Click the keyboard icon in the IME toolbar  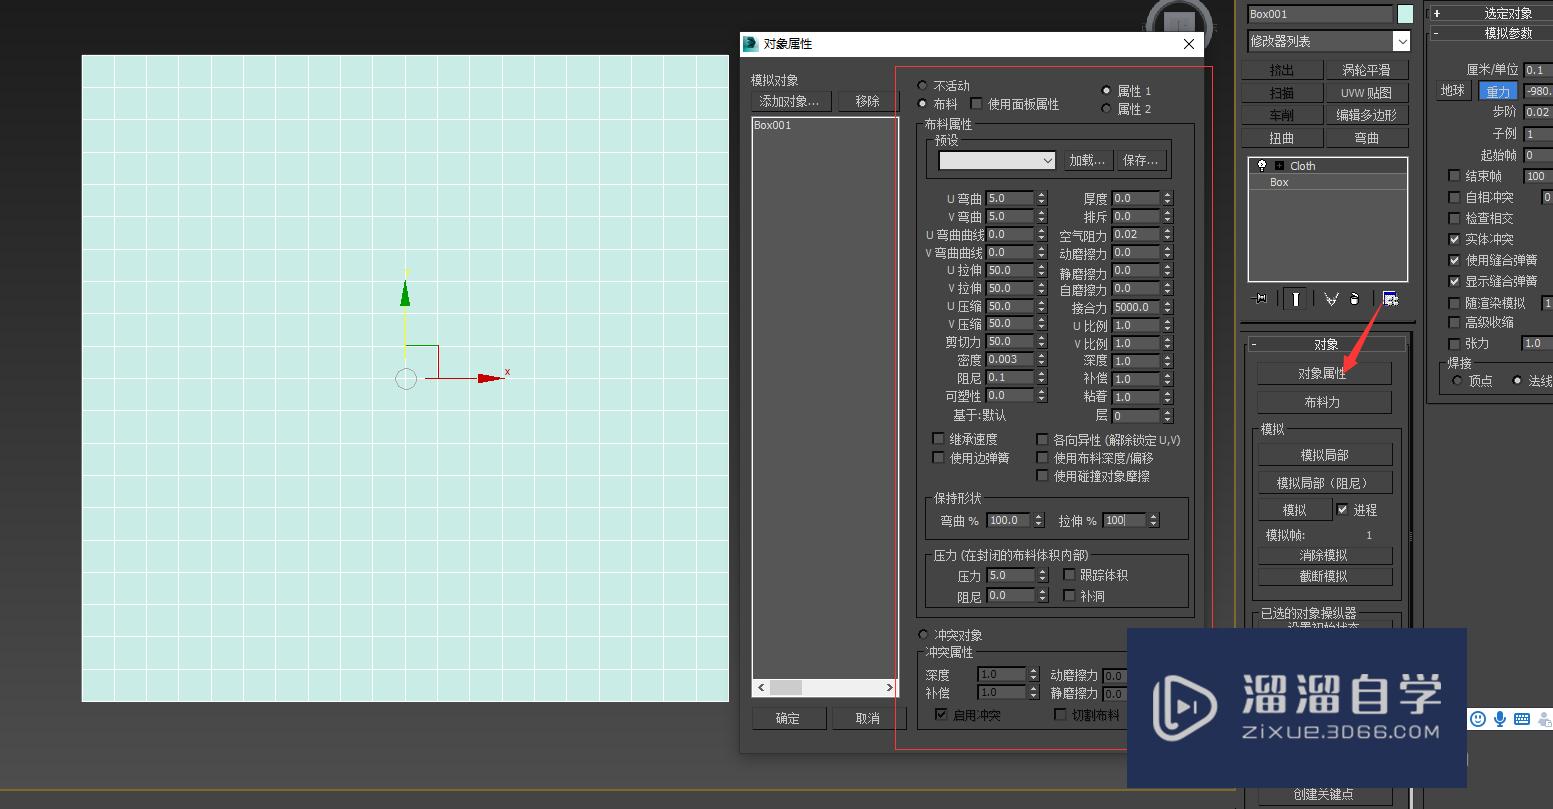point(1522,718)
